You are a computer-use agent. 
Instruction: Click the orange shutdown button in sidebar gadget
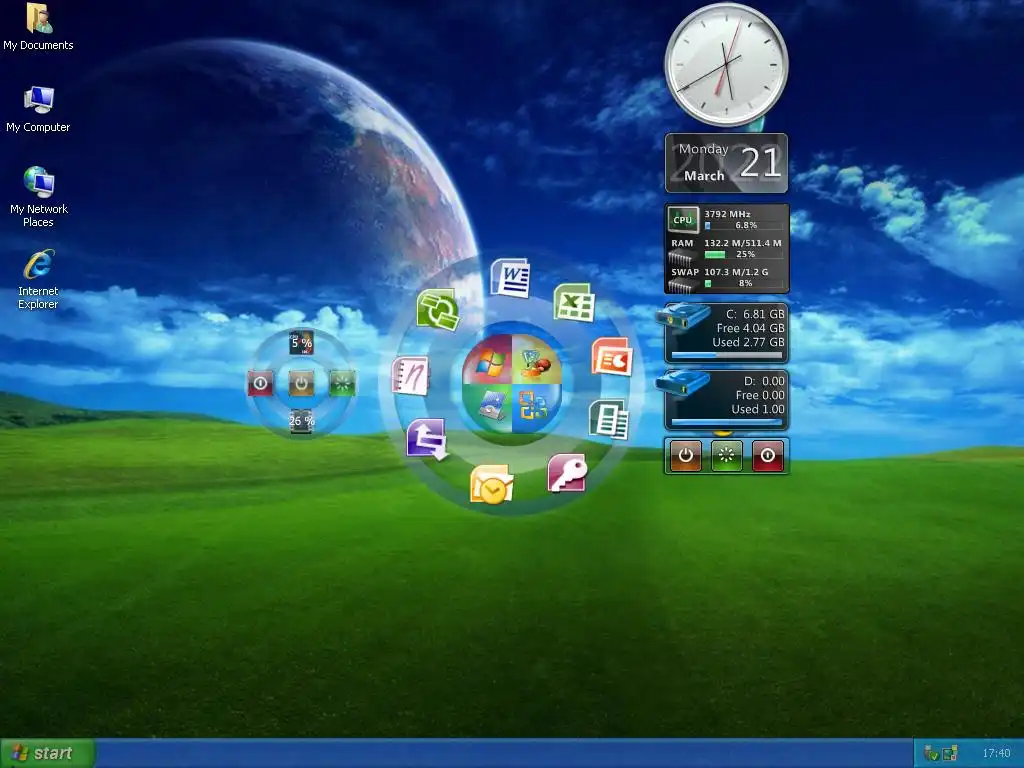pyautogui.click(x=686, y=455)
